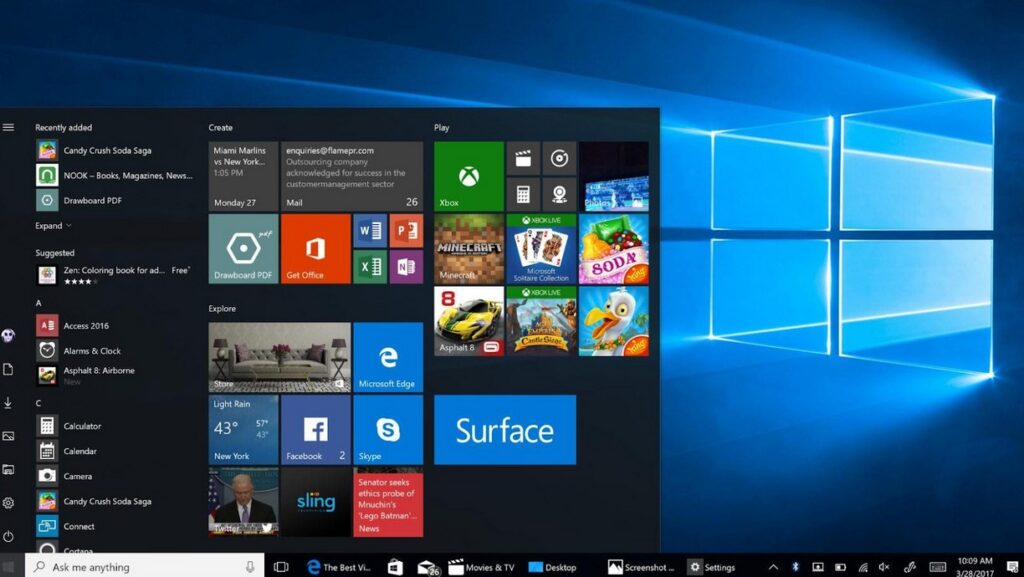1024x577 pixels.
Task: Open Camera from the app list
Action: click(115, 476)
